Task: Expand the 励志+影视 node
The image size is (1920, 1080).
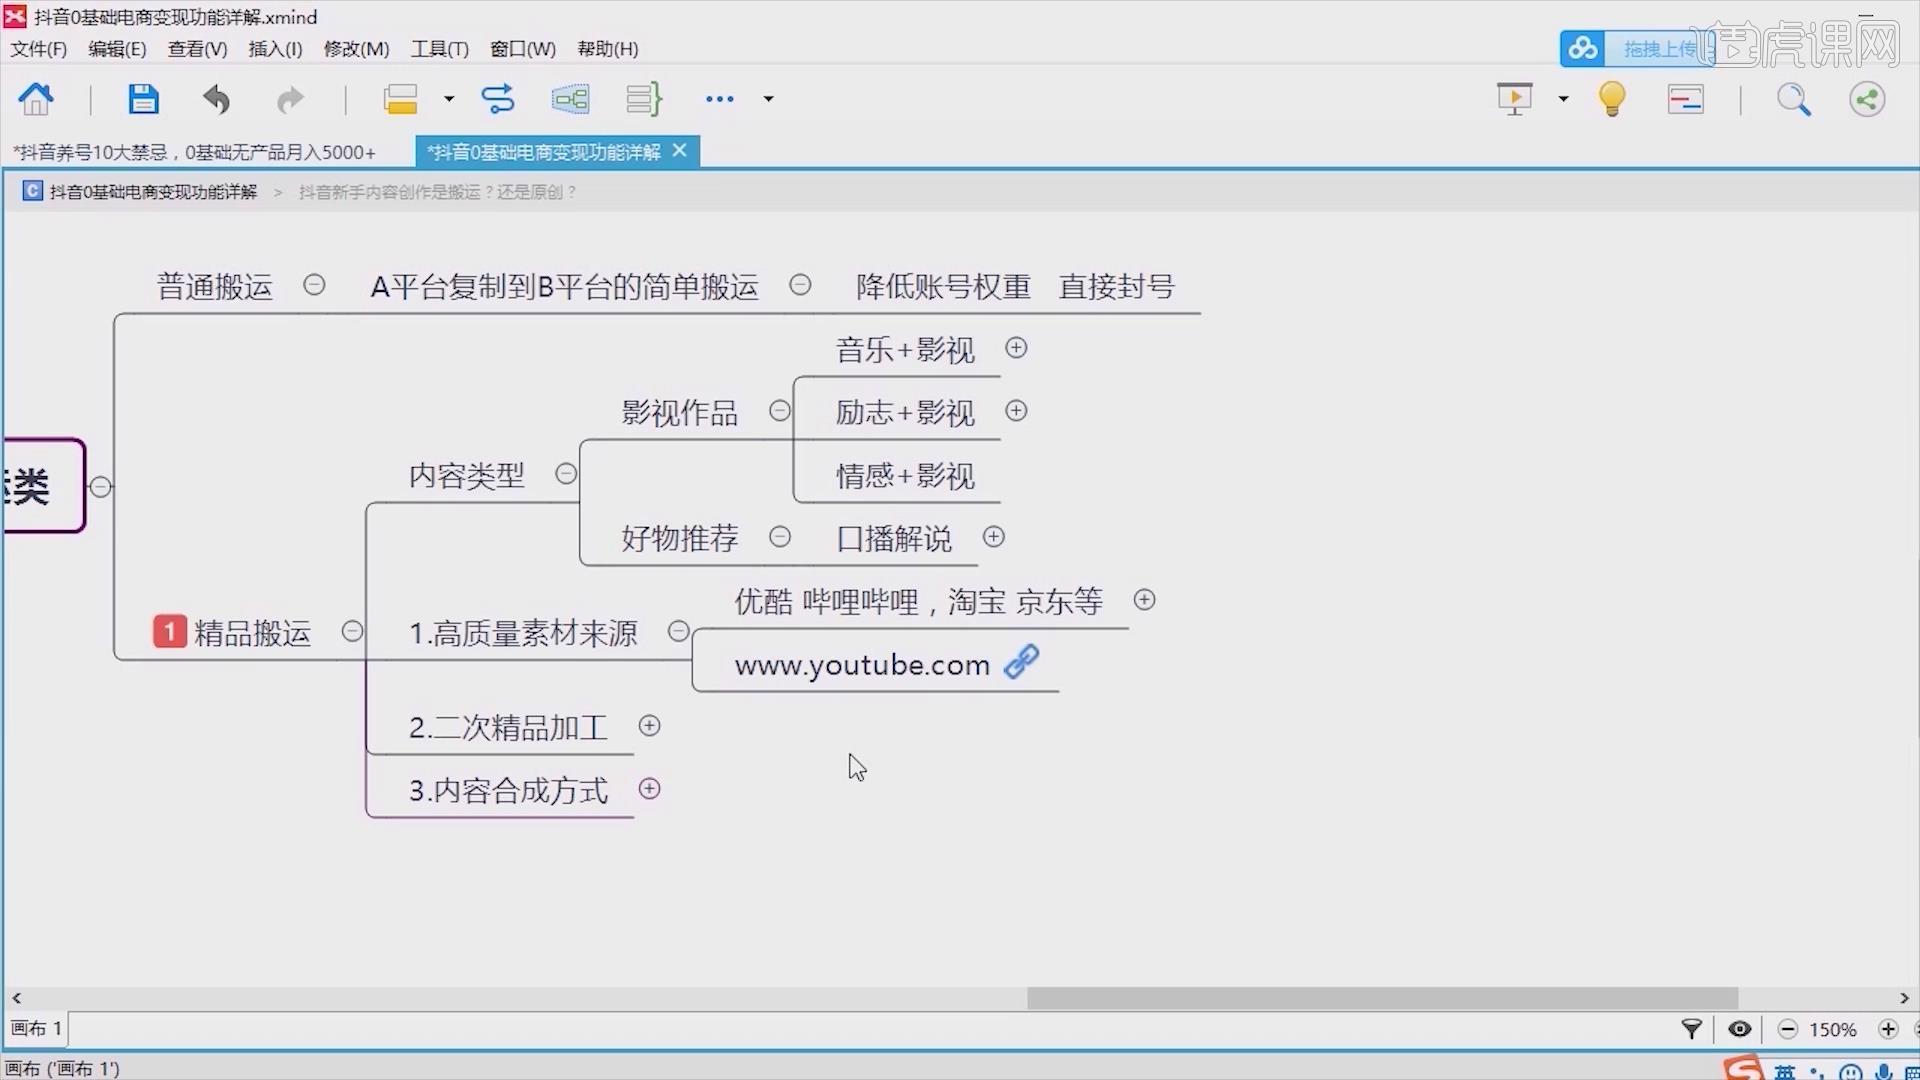Action: [1016, 411]
